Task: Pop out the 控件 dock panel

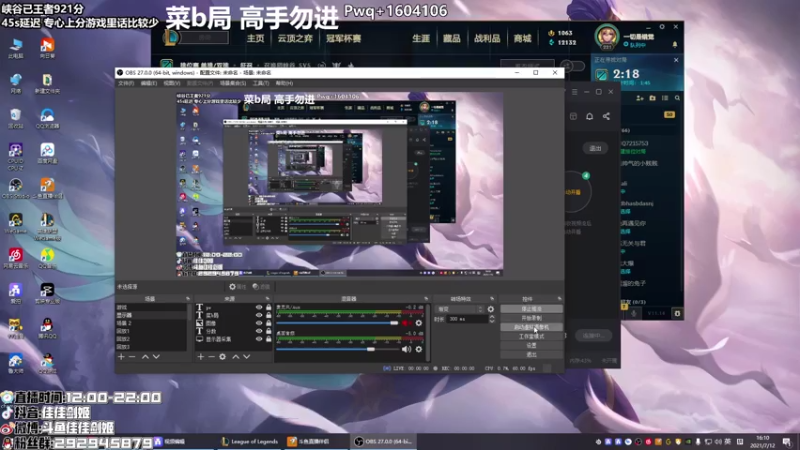Action: [x=560, y=299]
